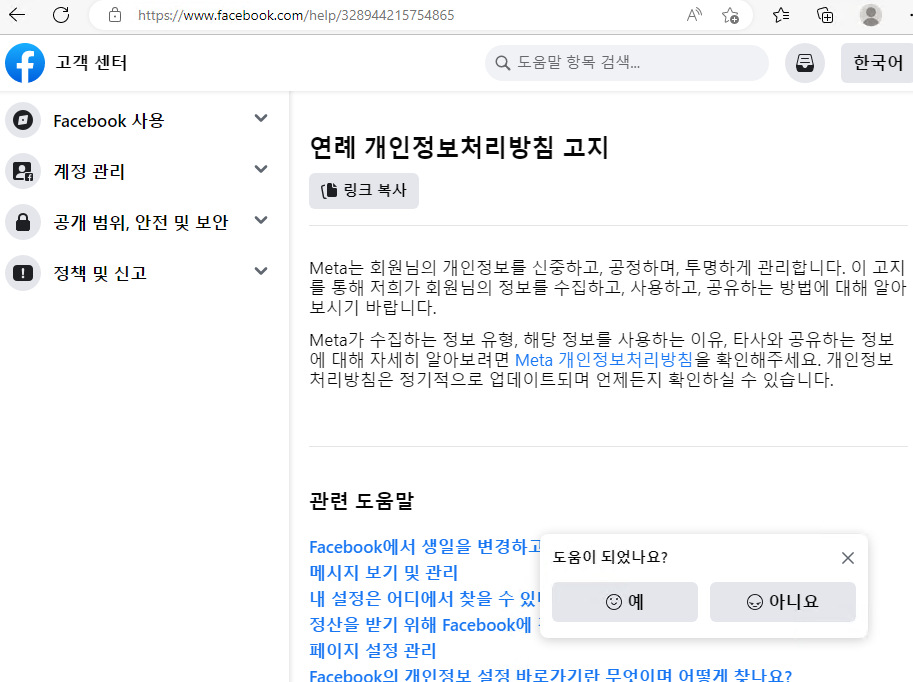Open the Facebook의 개인정보 설정 바로가기란 link
Viewport: 913px width, 682px height.
coord(551,675)
